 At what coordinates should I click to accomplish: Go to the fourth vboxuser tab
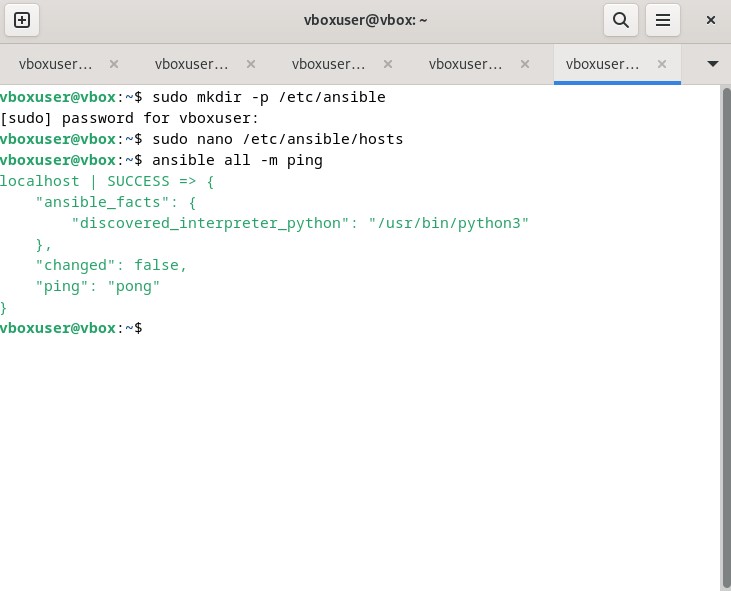pyautogui.click(x=465, y=64)
